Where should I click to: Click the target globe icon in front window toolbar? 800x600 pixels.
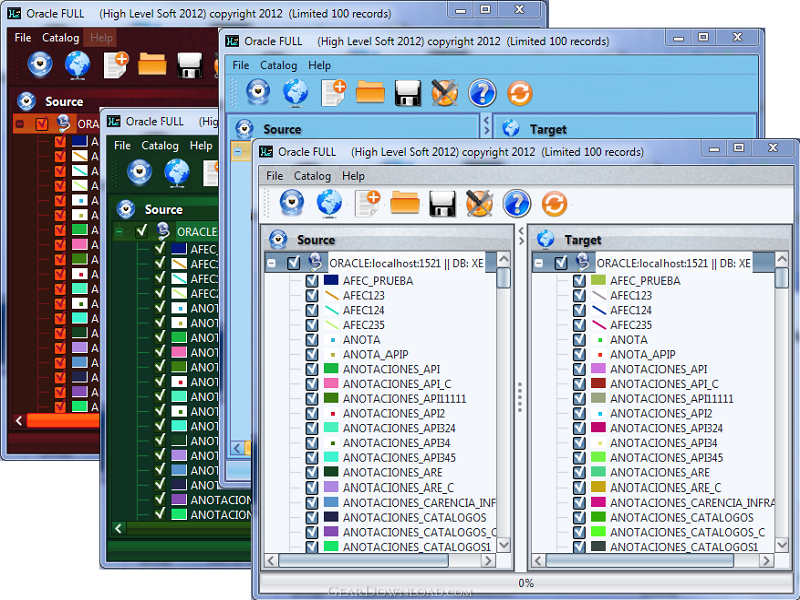[329, 203]
